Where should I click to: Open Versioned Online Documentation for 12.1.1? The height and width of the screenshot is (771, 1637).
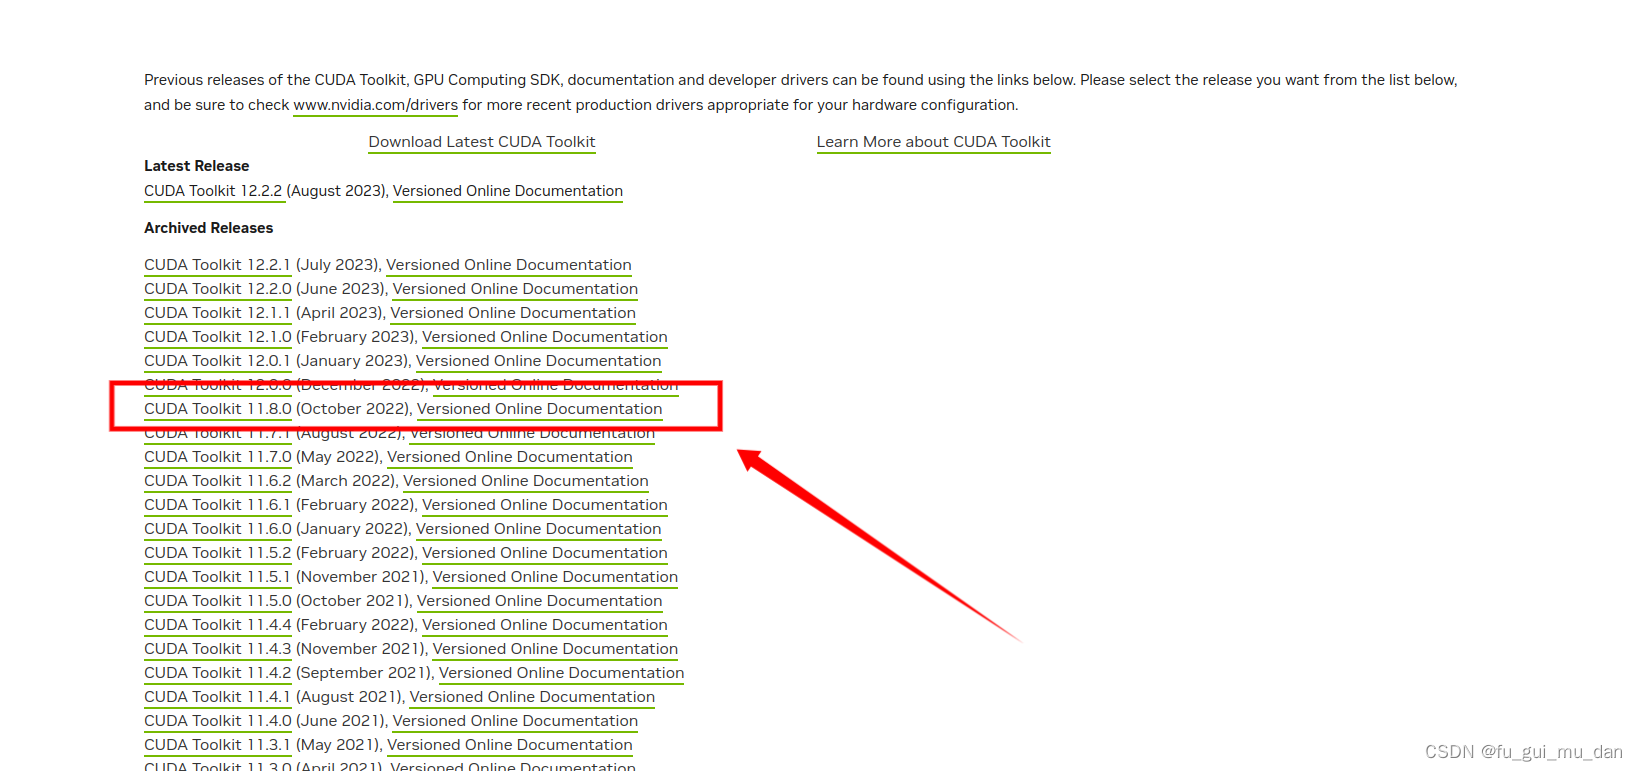(513, 313)
